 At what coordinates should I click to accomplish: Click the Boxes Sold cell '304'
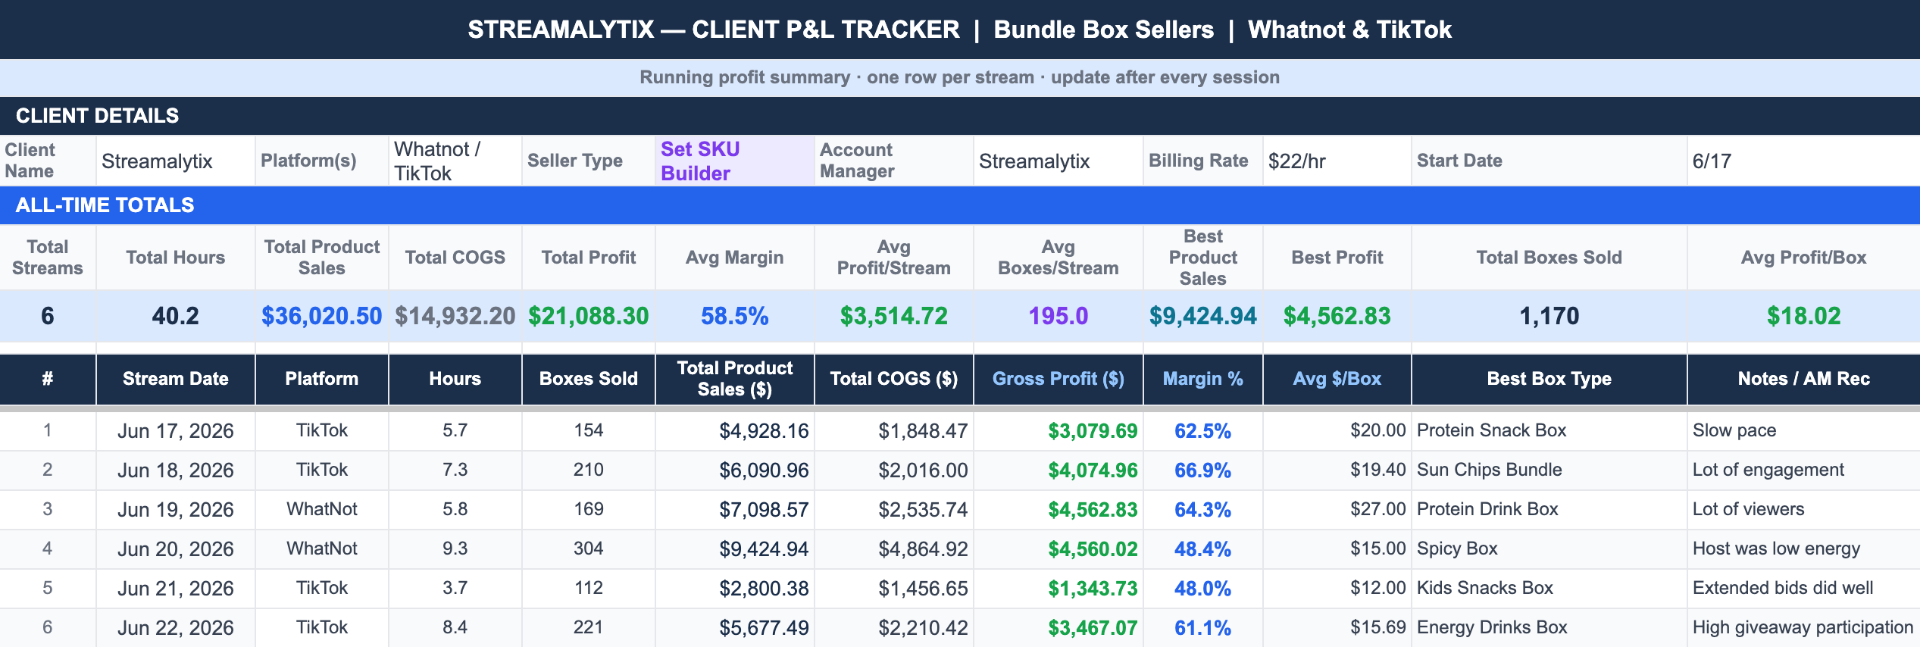[x=588, y=549]
